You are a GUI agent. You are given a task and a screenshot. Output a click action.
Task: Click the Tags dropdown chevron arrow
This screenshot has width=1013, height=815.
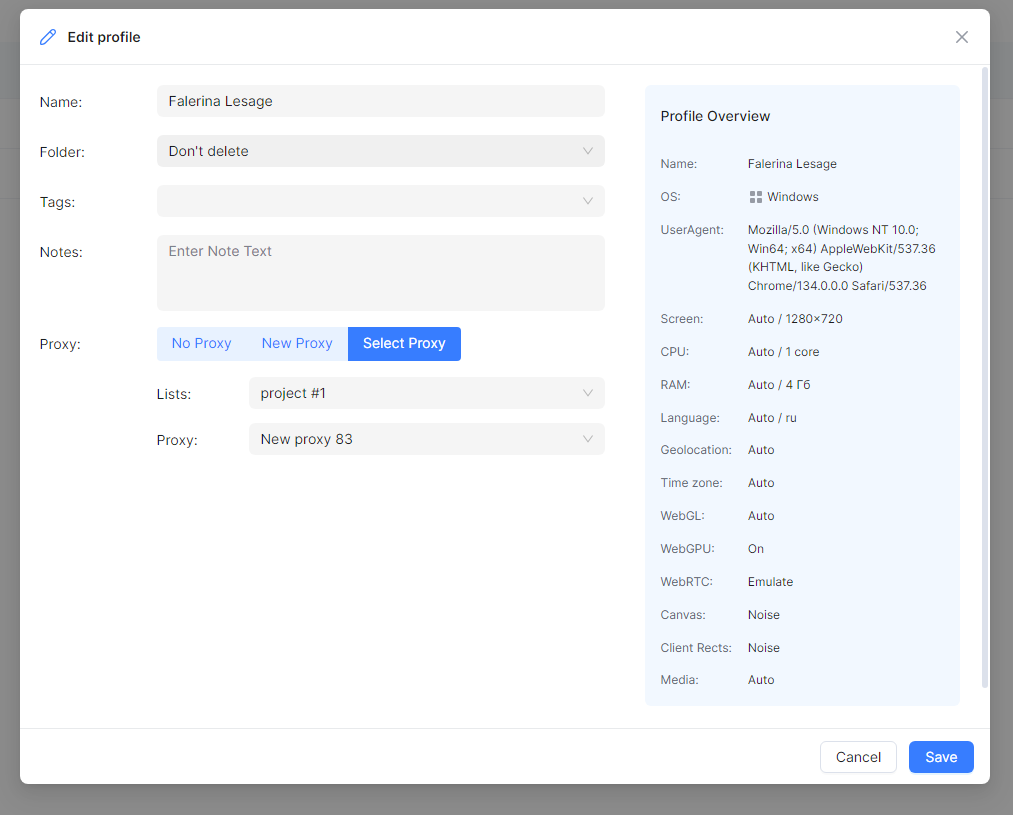[588, 201]
